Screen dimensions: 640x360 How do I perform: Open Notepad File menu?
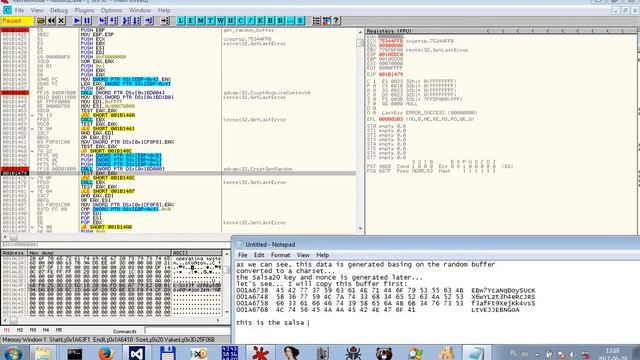pos(242,255)
